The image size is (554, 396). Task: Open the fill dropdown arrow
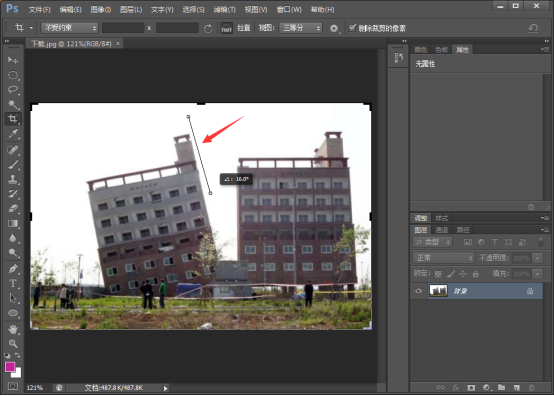(537, 274)
